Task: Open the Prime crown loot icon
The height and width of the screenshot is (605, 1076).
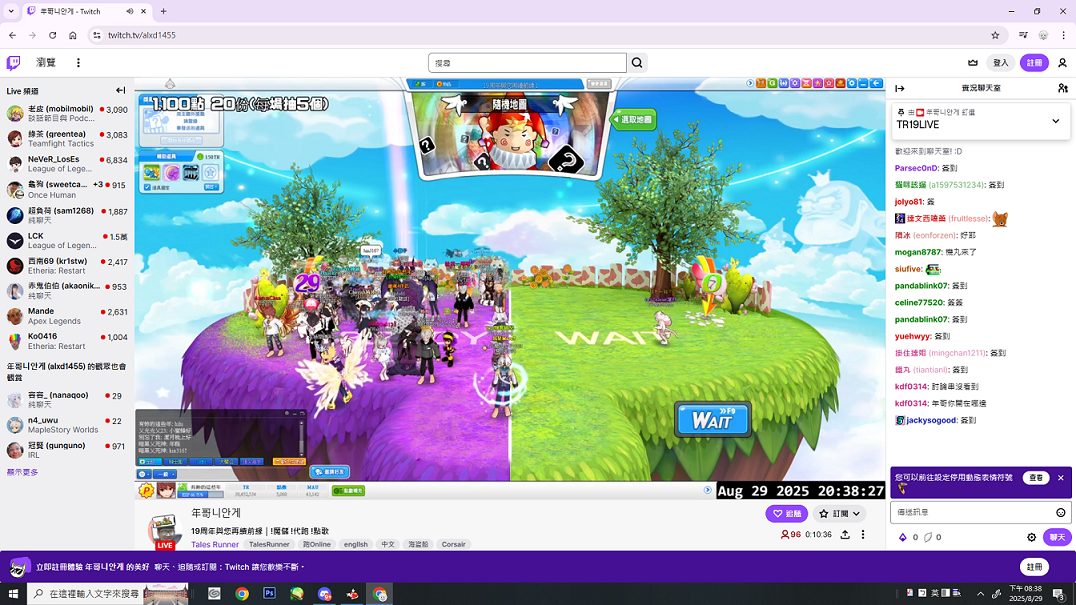Action: [973, 63]
